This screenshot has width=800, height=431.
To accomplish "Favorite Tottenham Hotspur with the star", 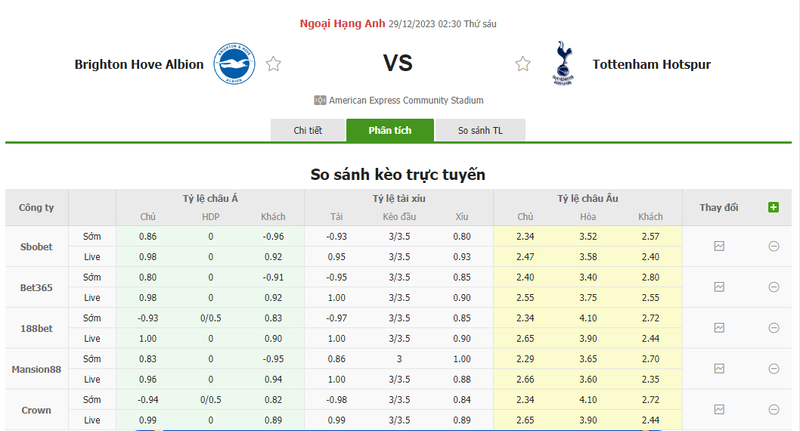I will (x=523, y=64).
